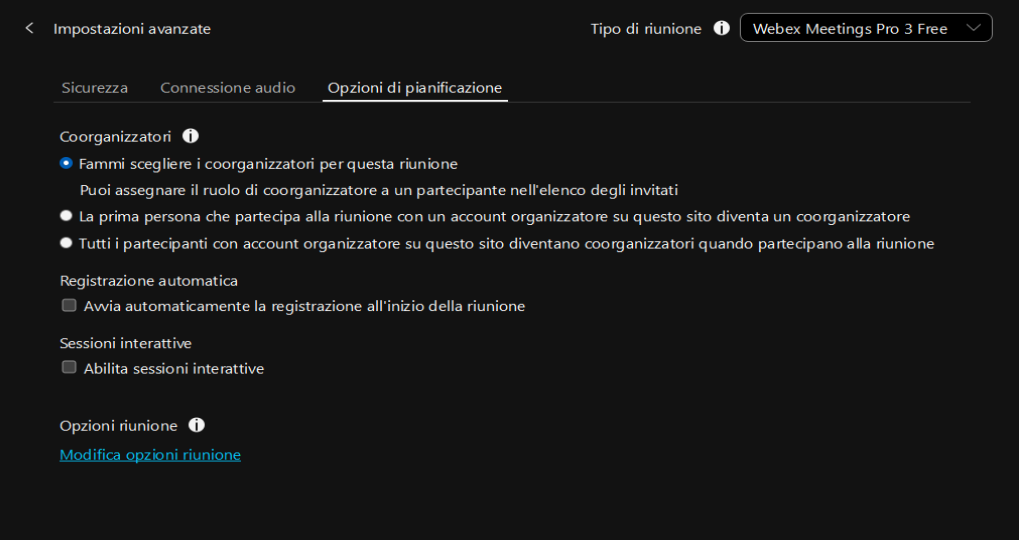Click the info icon beside Tipo di riunione
This screenshot has height=540, width=1019.
click(x=721, y=29)
